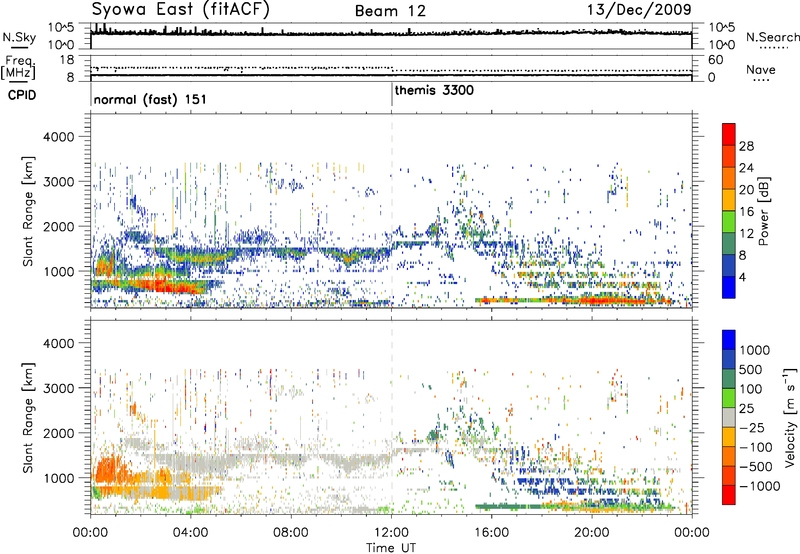Viewport: 800px width, 554px height.
Task: Click "4000" on the power panel range axis
Action: tap(58, 137)
